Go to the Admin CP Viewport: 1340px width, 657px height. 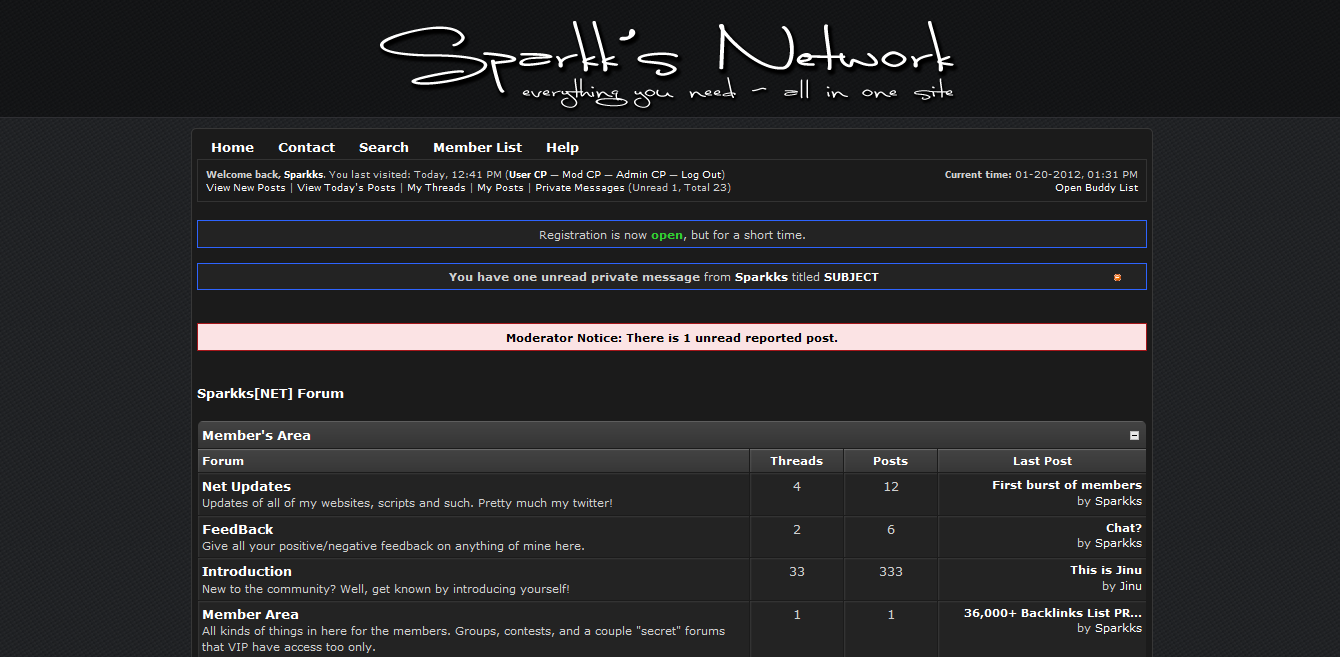coord(641,175)
